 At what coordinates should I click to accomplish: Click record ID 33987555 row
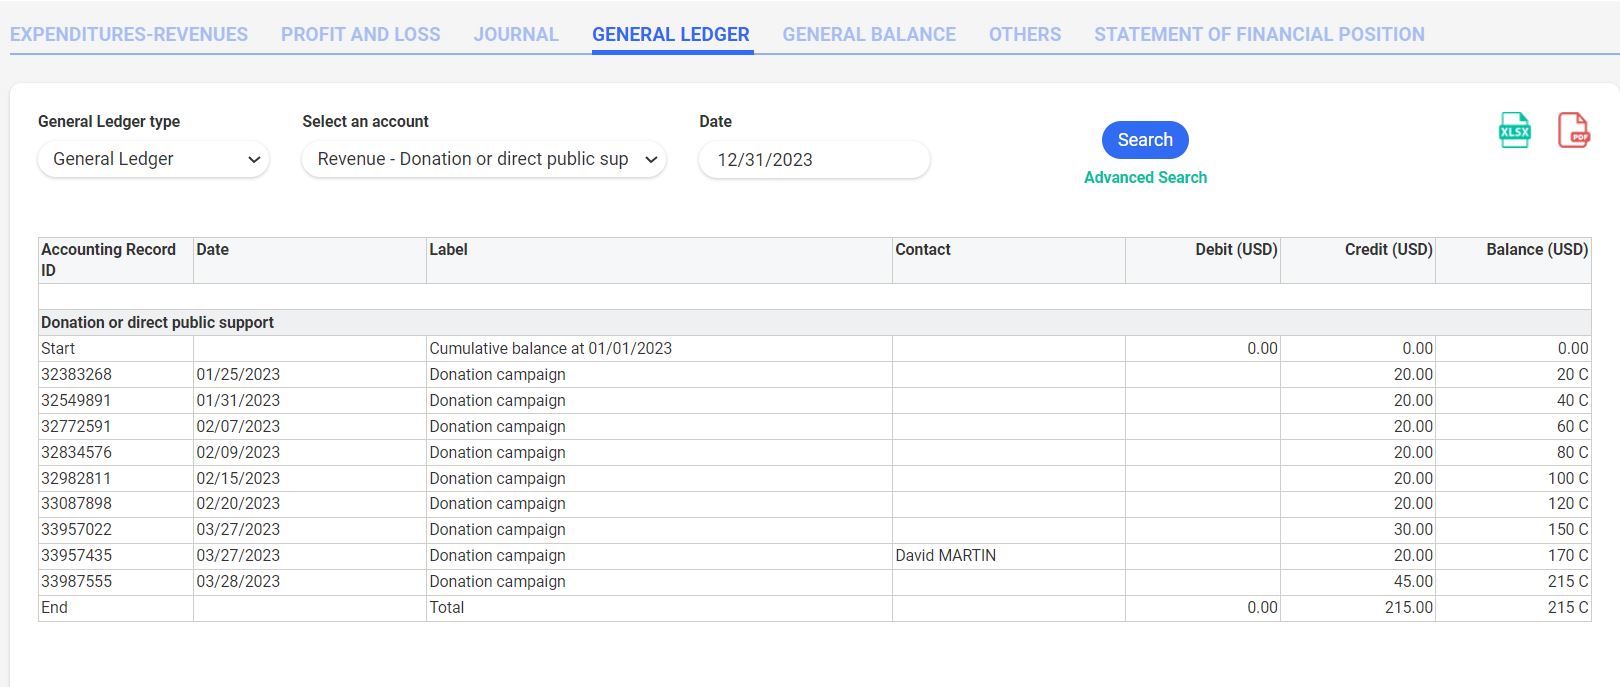[x=77, y=581]
